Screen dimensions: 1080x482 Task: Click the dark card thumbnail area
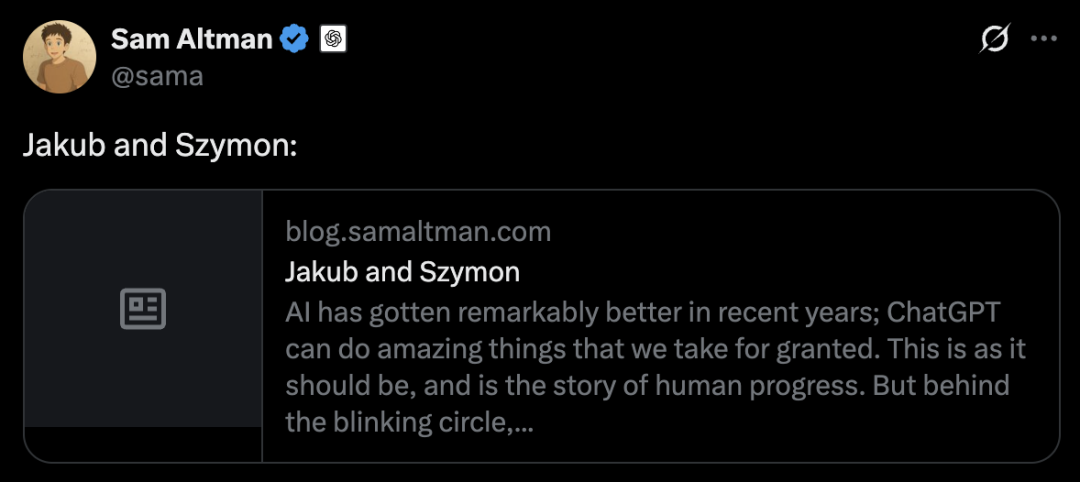(x=143, y=250)
